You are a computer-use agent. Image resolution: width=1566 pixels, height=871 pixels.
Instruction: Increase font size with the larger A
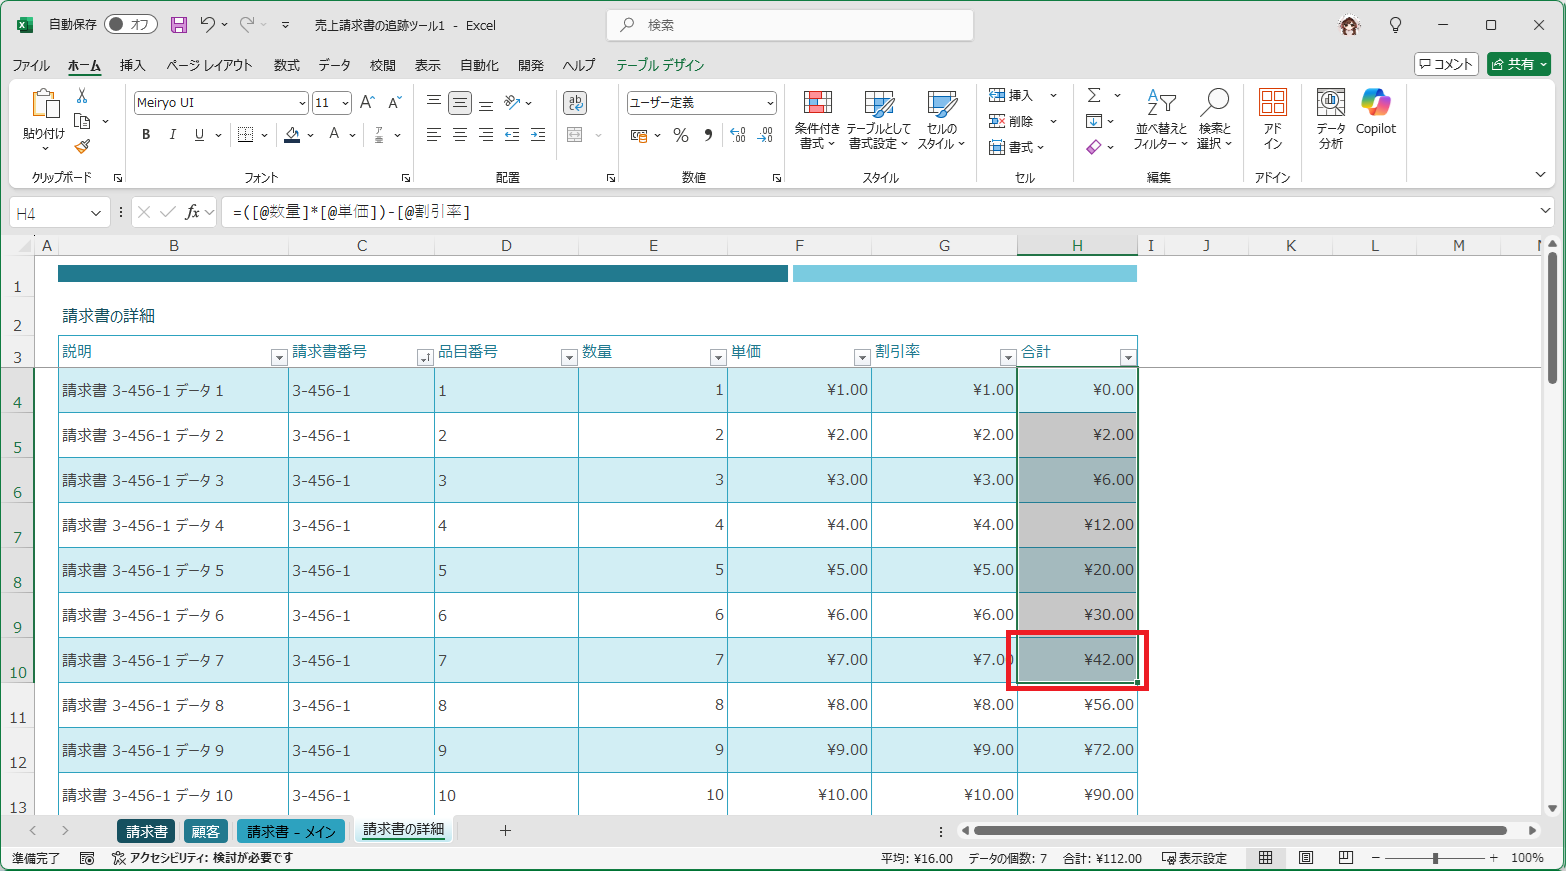367,103
